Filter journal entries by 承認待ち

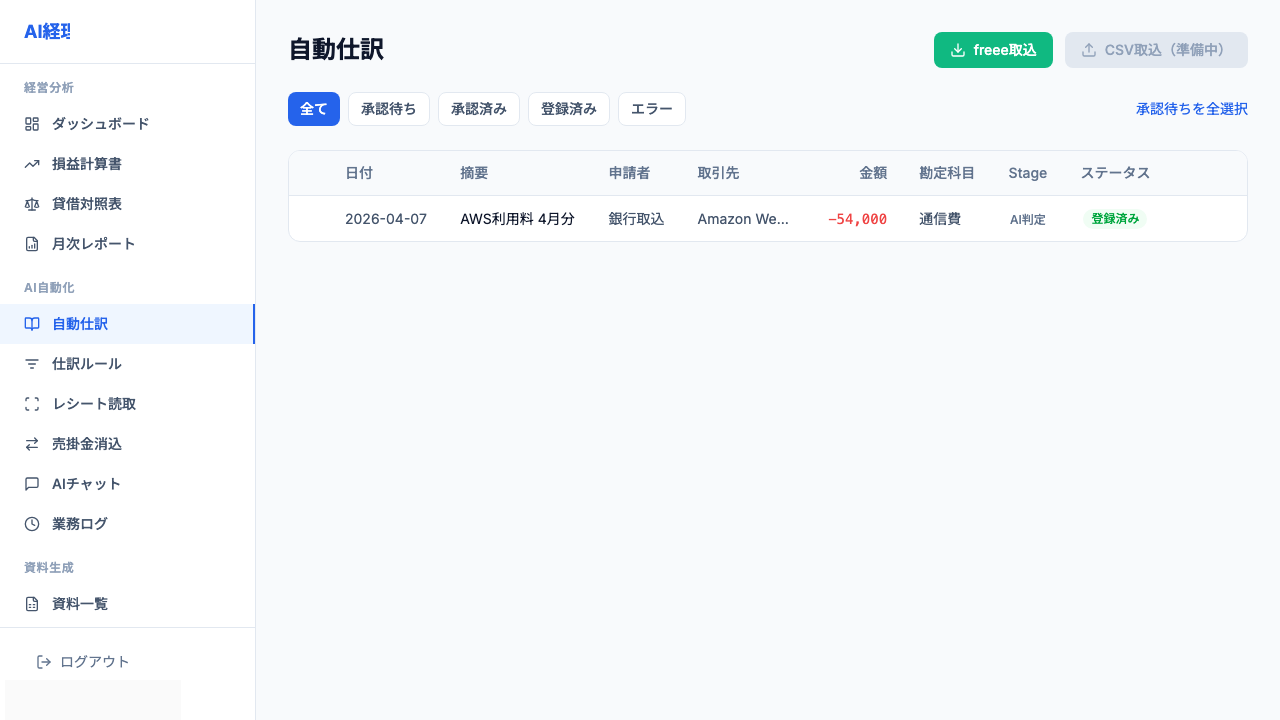pyautogui.click(x=388, y=109)
